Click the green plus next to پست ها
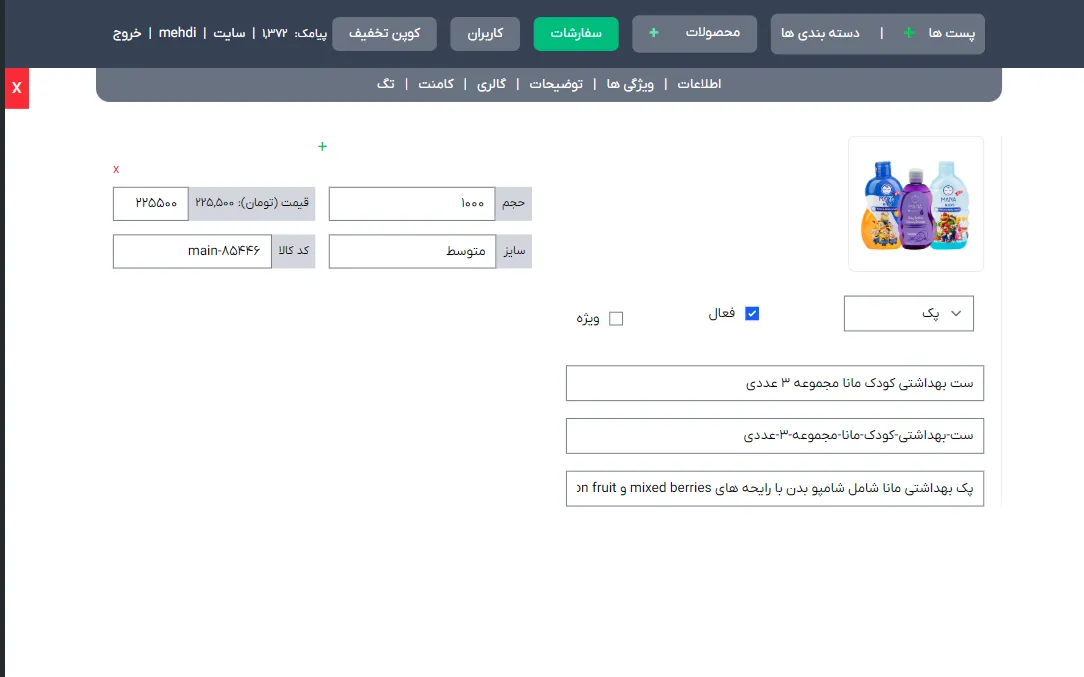 (x=909, y=33)
